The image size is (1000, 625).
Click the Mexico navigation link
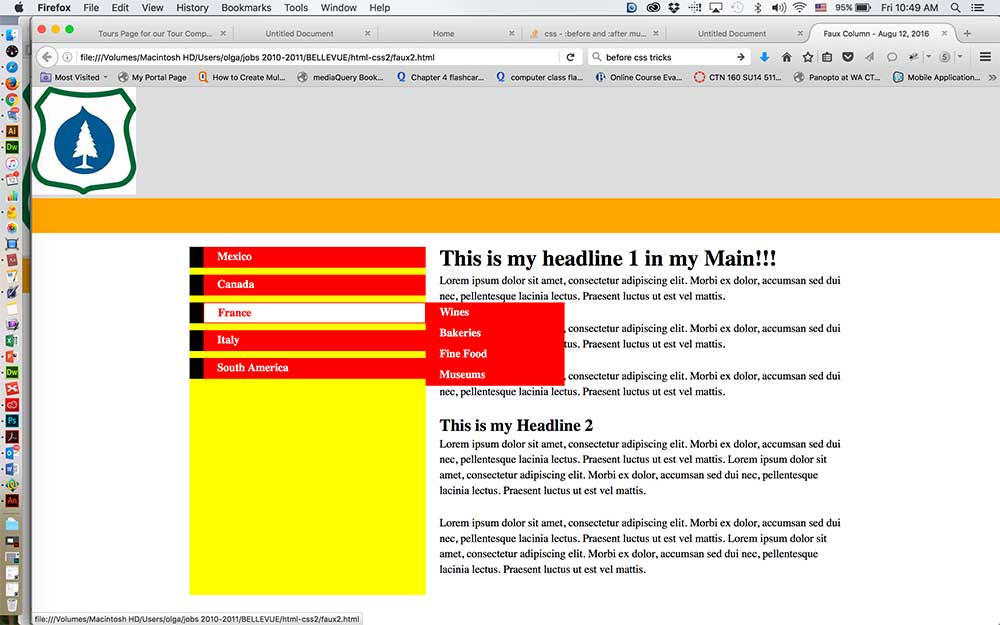(234, 257)
